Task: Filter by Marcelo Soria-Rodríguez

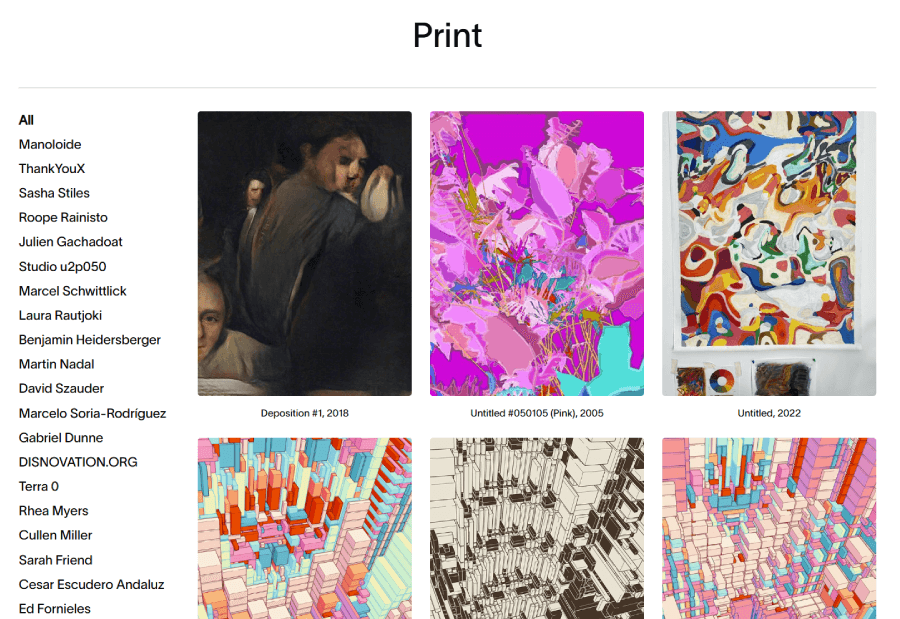Action: click(92, 413)
